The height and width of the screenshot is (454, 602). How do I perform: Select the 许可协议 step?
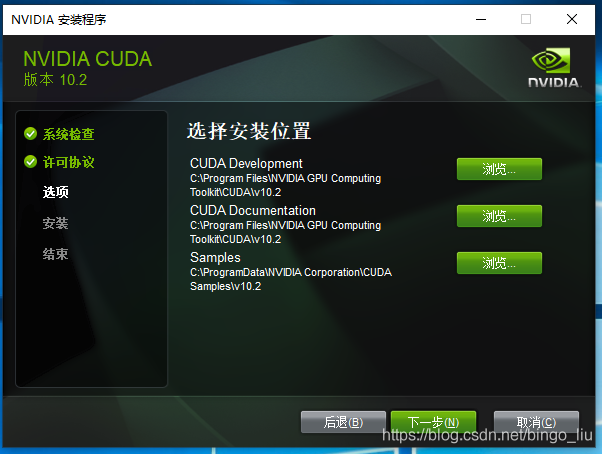pyautogui.click(x=68, y=162)
